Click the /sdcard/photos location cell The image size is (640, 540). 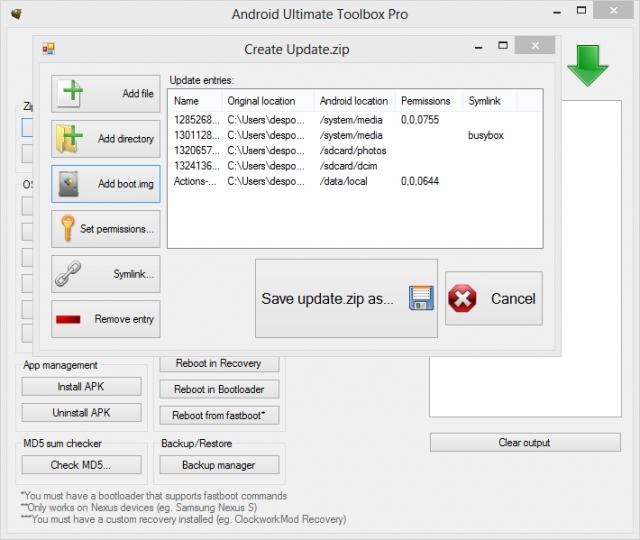[353, 151]
